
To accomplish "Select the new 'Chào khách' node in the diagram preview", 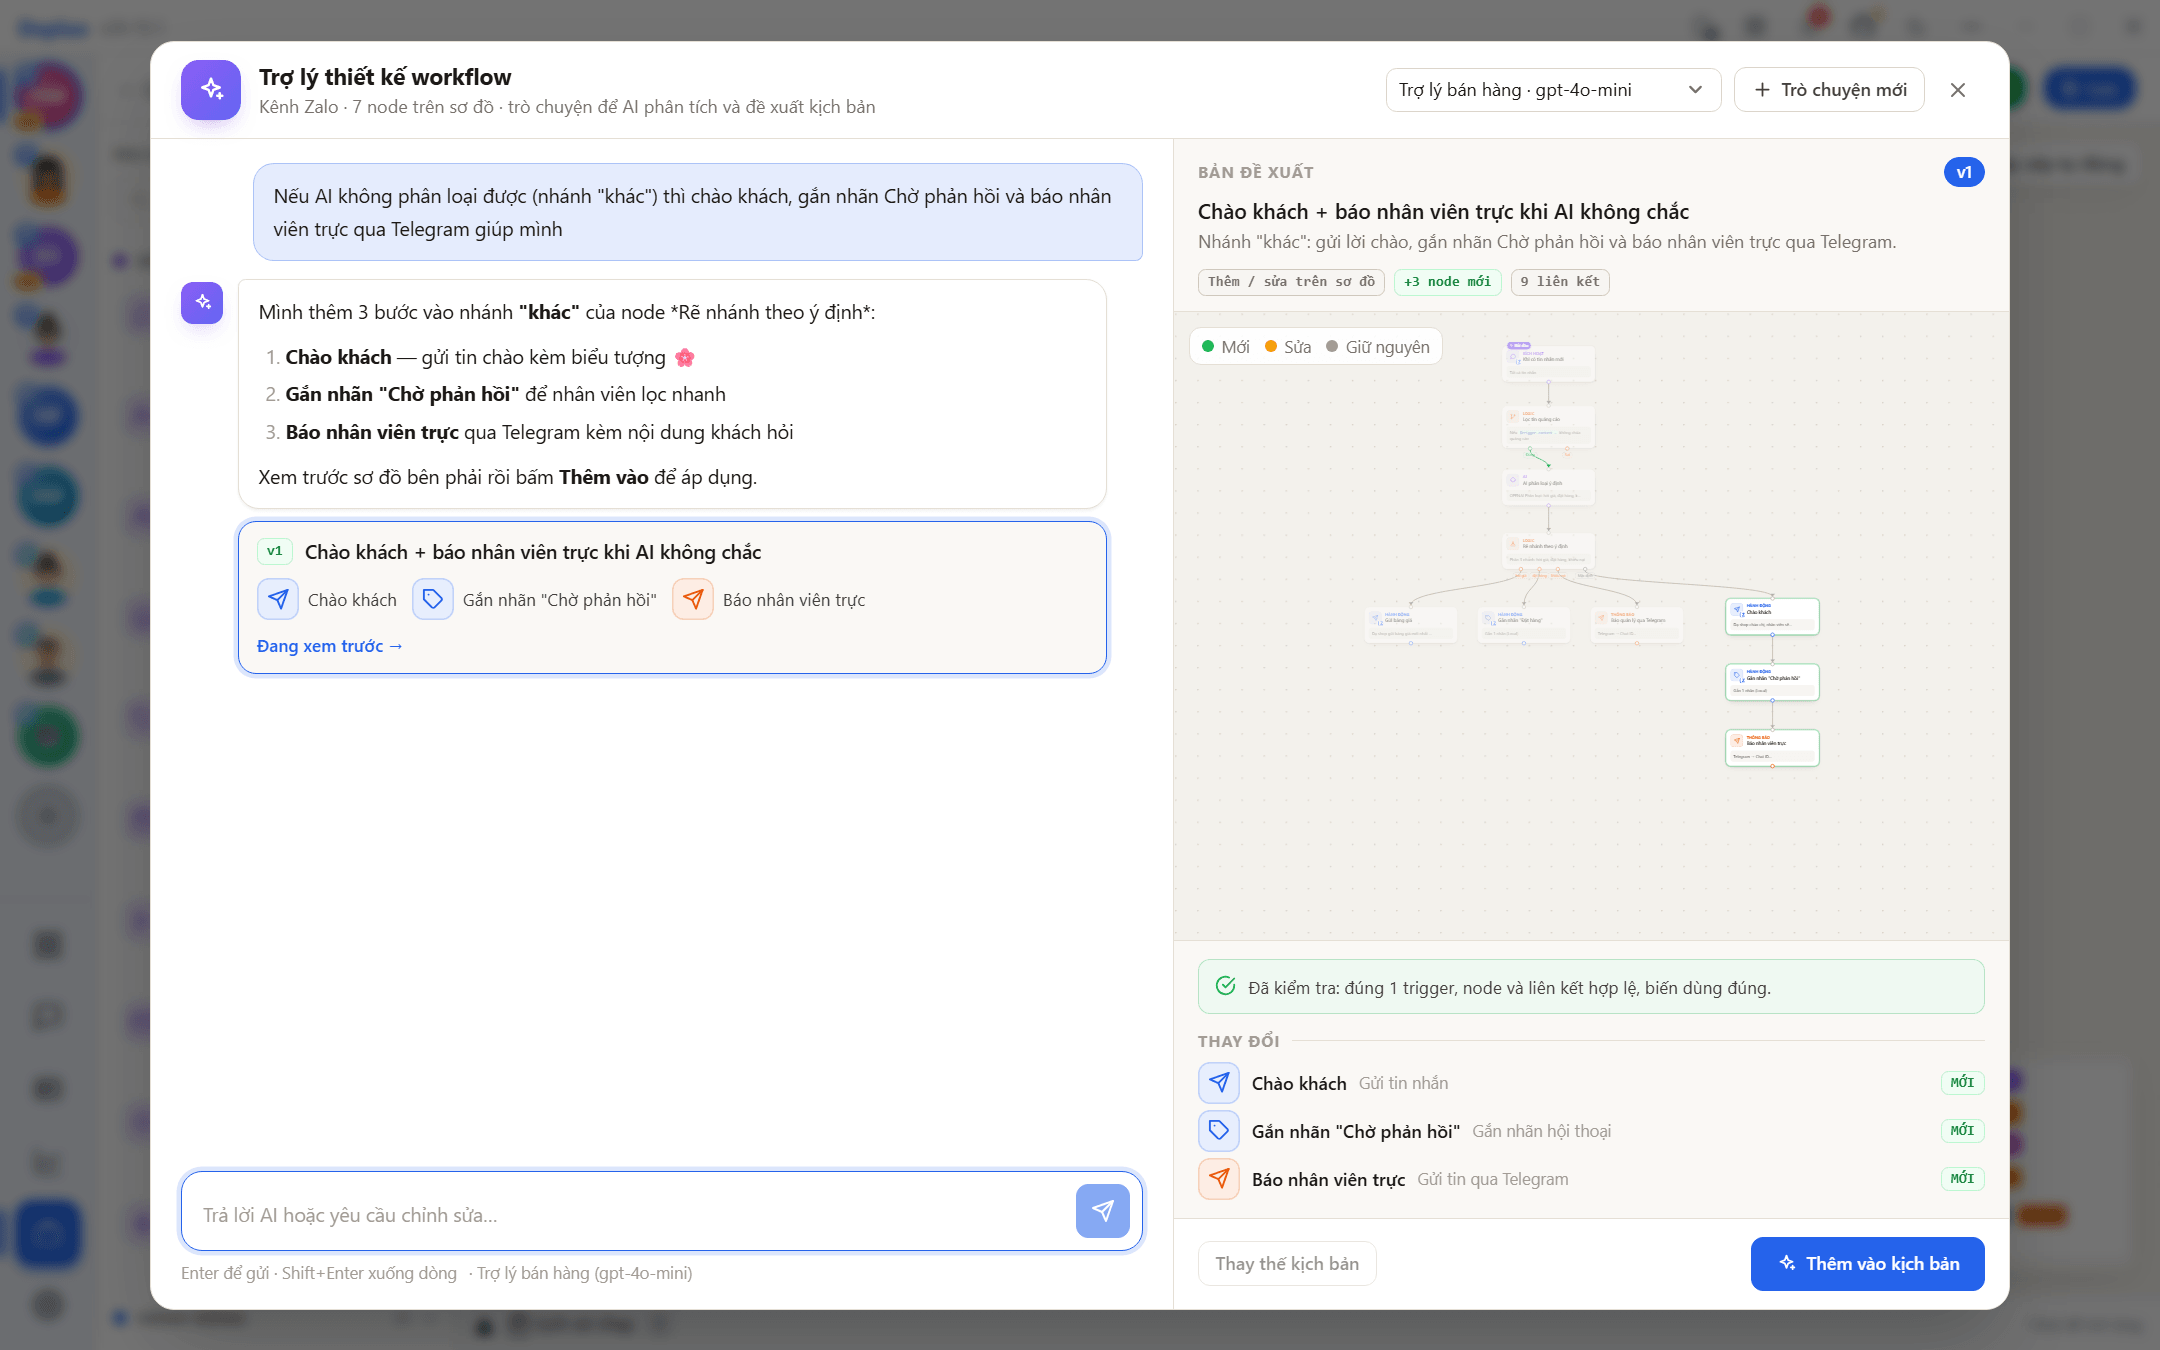I will 1772,616.
